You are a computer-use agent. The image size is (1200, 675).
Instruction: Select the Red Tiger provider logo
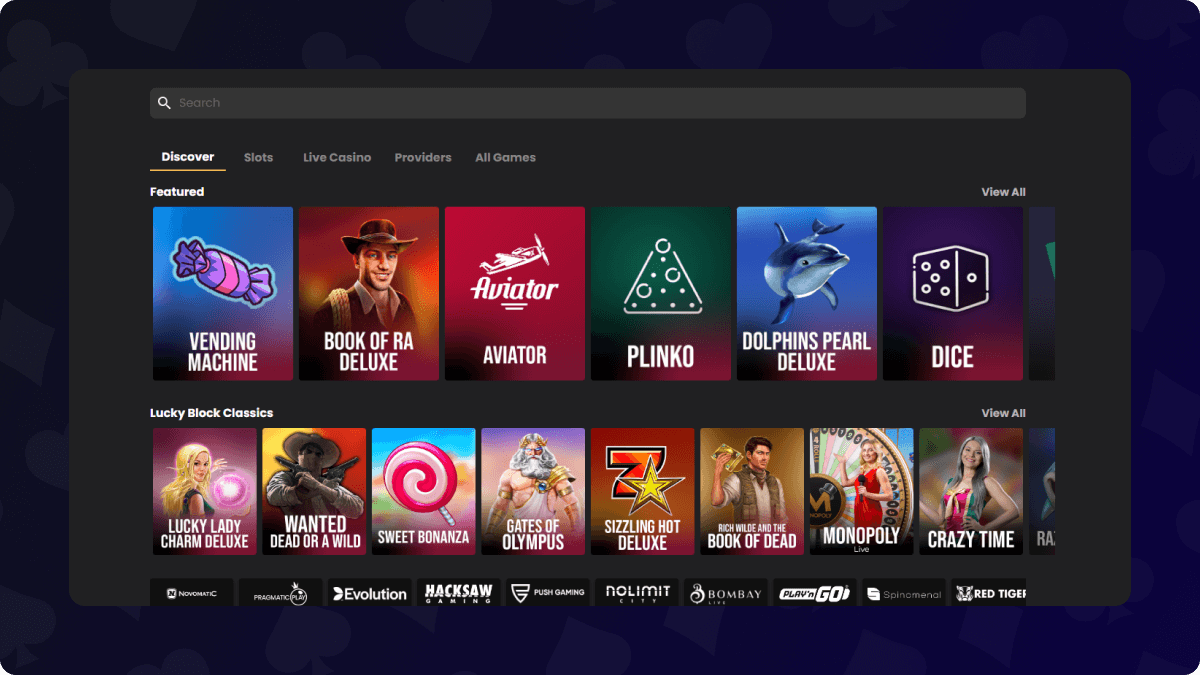point(989,592)
